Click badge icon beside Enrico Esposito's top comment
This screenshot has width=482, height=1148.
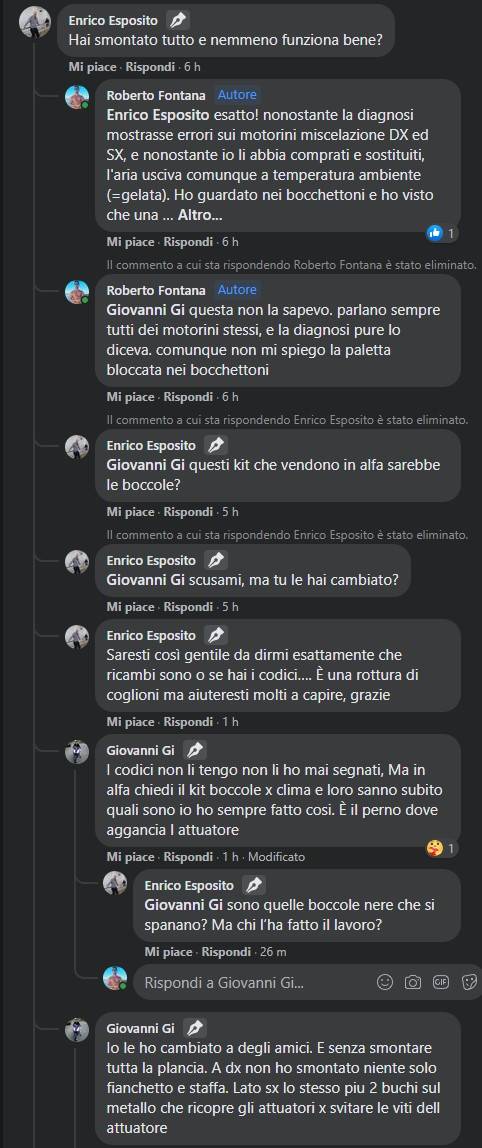(177, 20)
